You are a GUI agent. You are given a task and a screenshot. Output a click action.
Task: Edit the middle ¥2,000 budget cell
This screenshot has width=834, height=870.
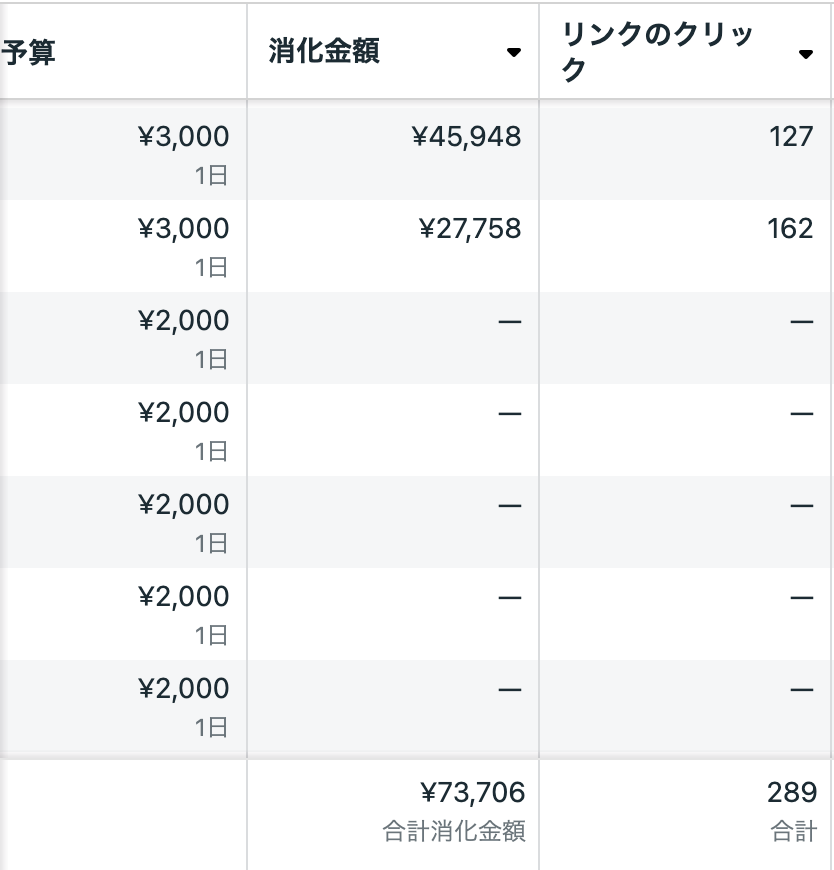tap(183, 504)
